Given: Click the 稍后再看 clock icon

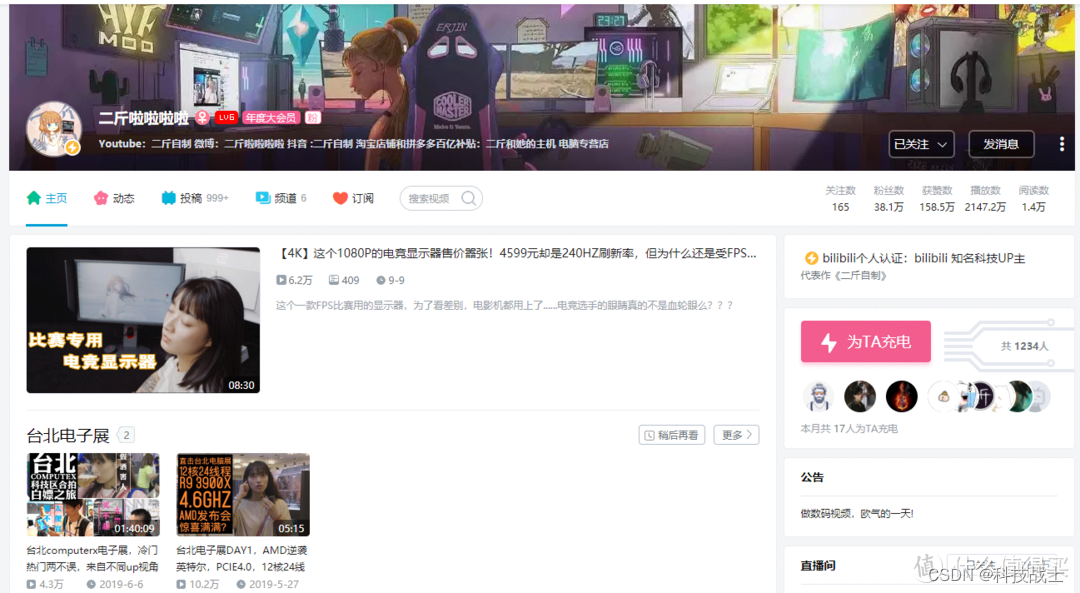Looking at the screenshot, I should pos(649,435).
